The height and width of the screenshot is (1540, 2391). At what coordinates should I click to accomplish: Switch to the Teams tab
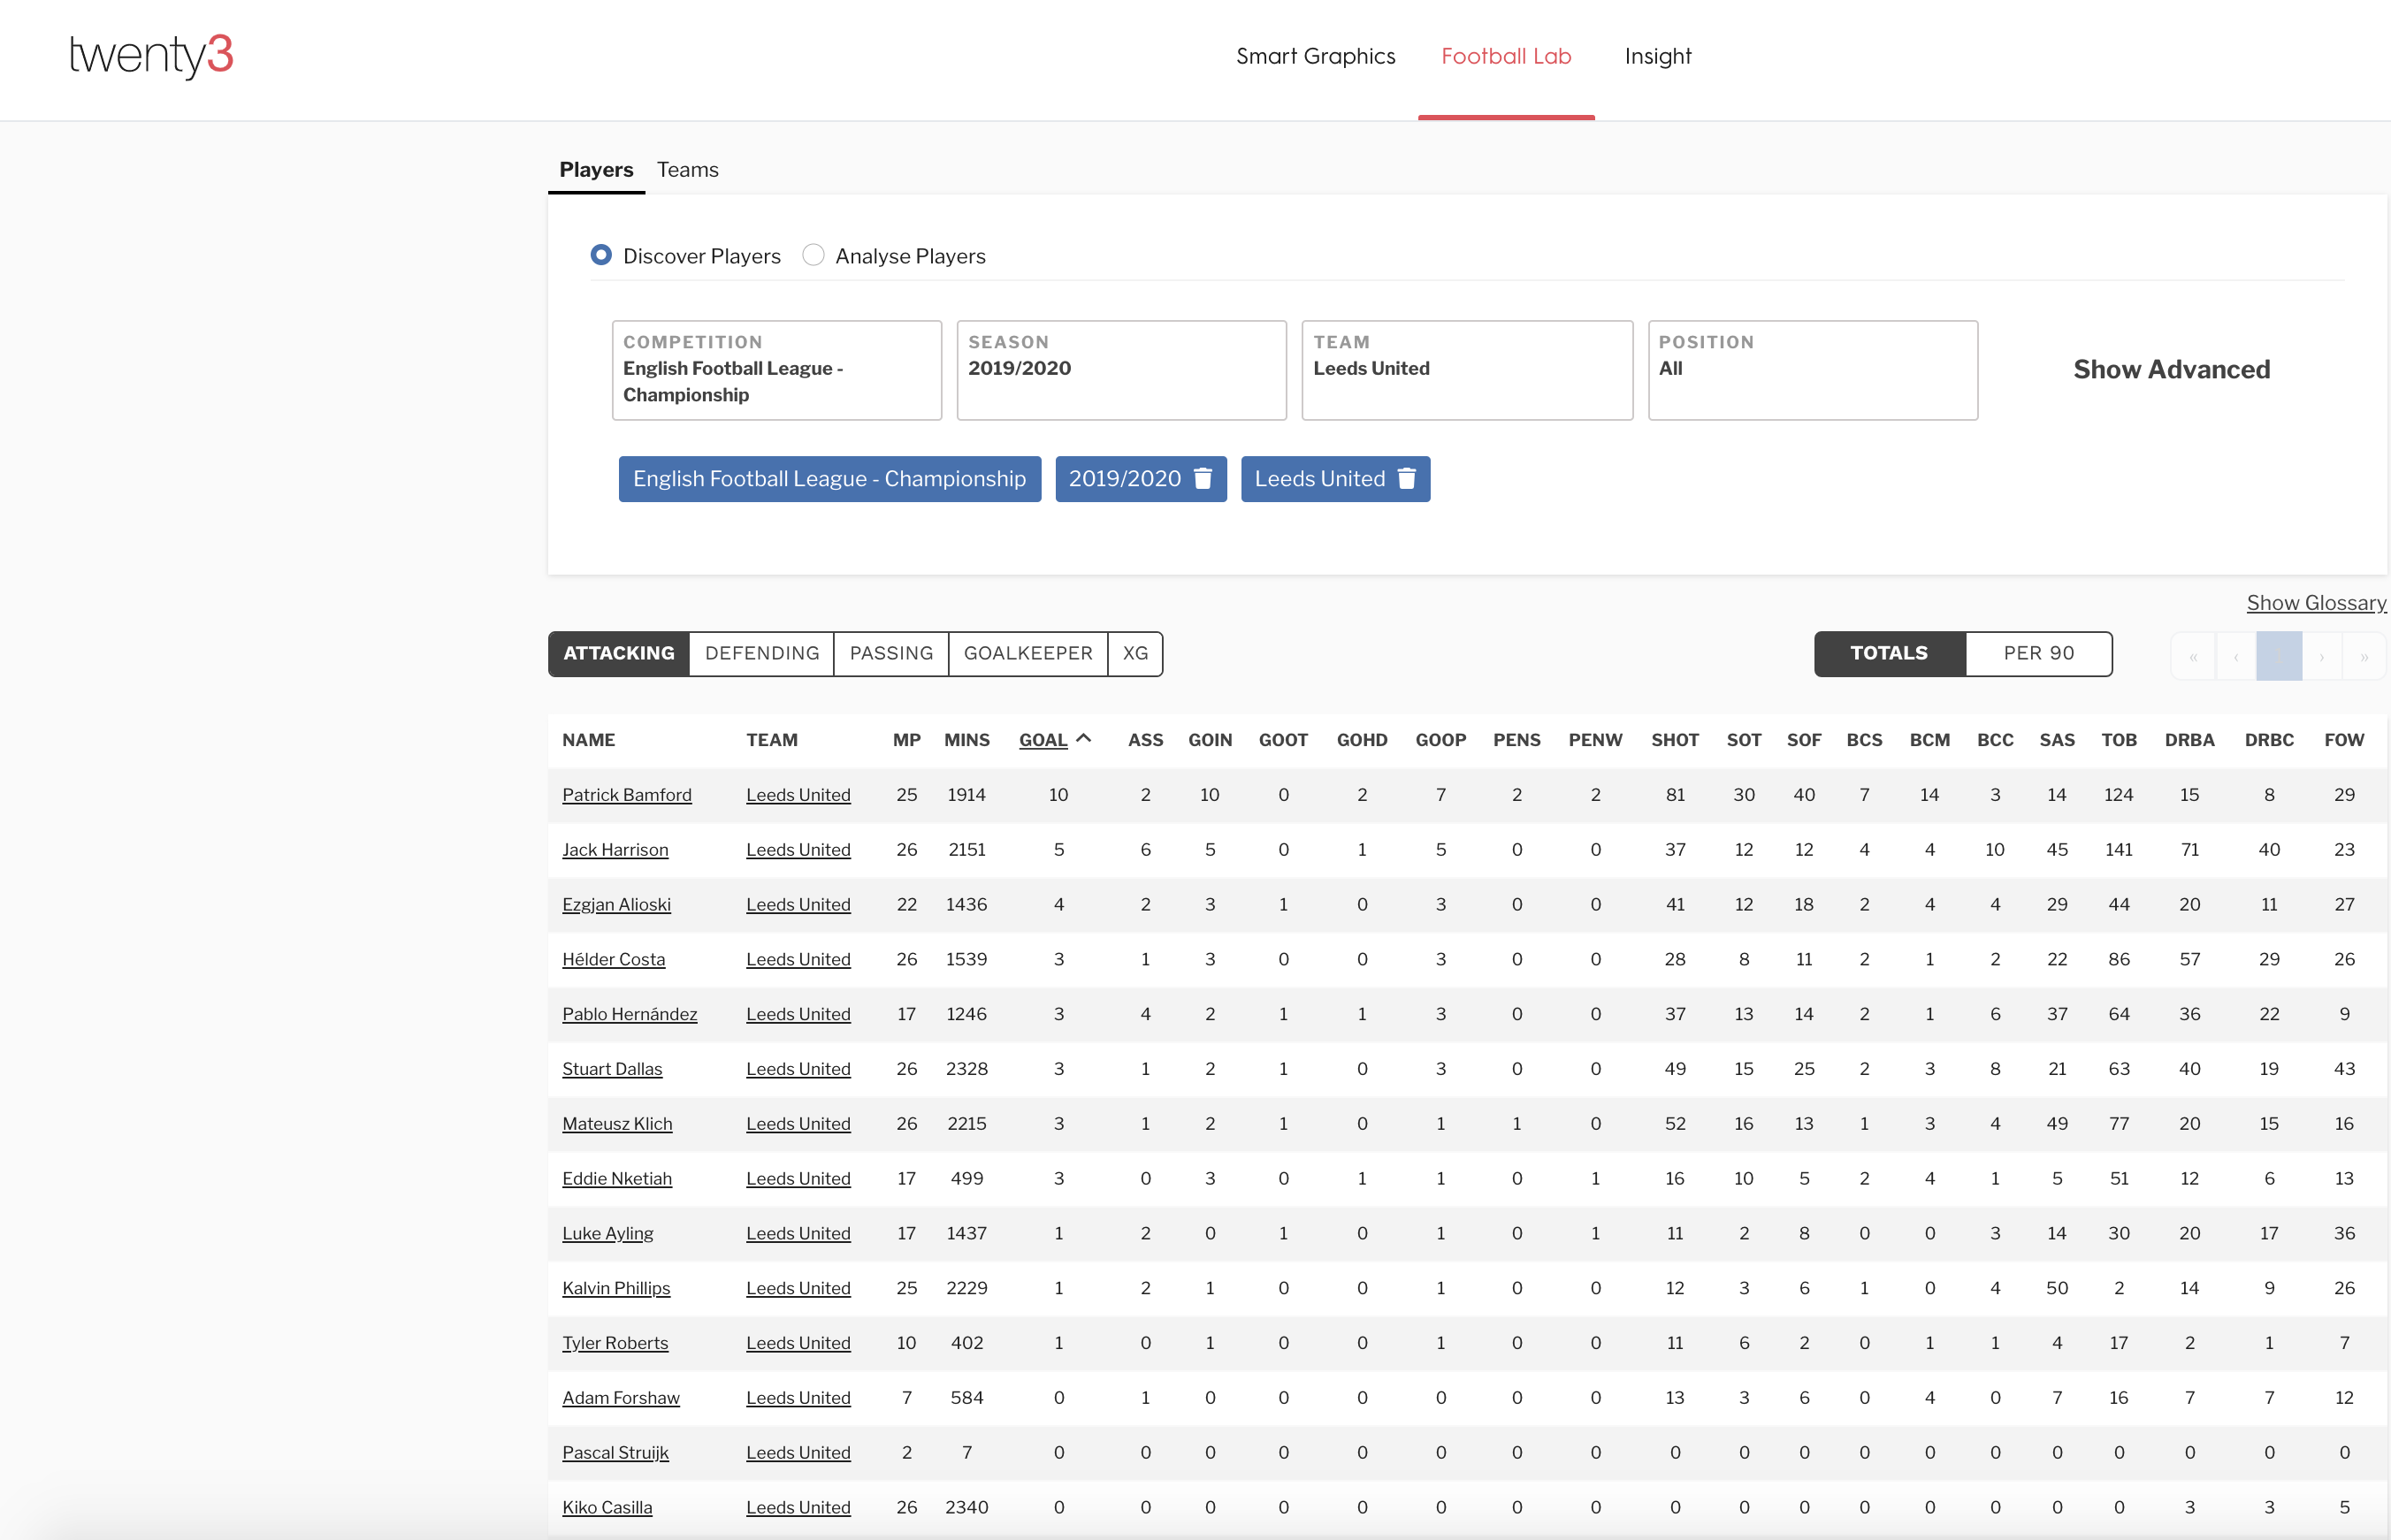click(x=687, y=169)
